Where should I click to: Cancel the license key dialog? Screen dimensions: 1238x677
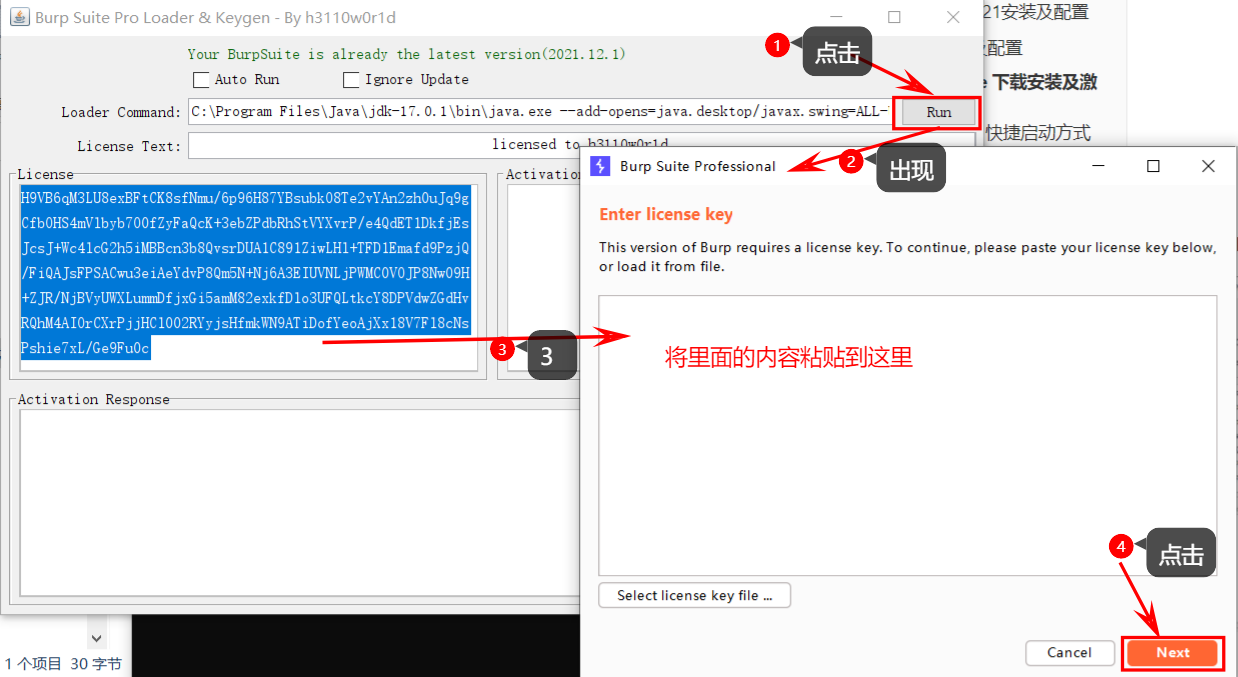click(x=1069, y=653)
